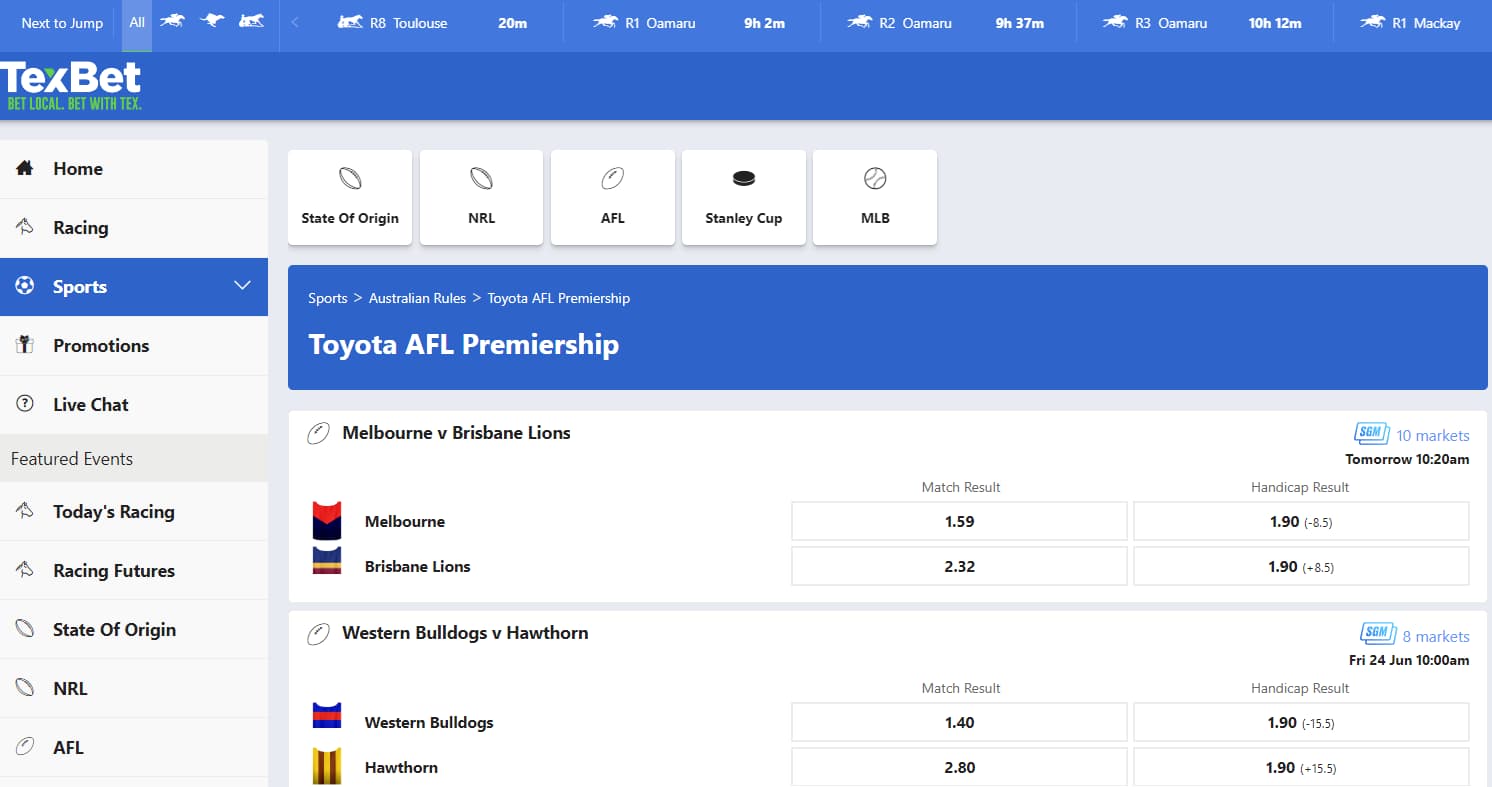1492x787 pixels.
Task: Bet Melbourne match result at 1.59
Action: (x=959, y=521)
